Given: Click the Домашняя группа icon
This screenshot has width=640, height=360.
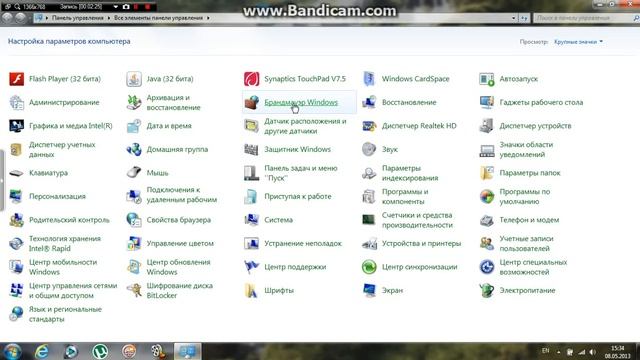Looking at the screenshot, I should pos(134,149).
